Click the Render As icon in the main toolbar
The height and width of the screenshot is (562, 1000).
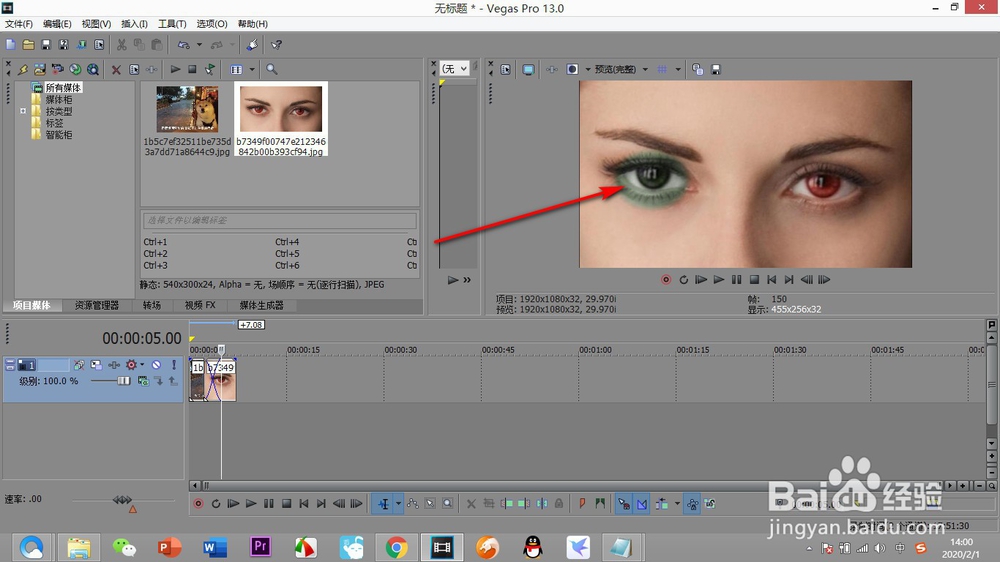tap(82, 45)
